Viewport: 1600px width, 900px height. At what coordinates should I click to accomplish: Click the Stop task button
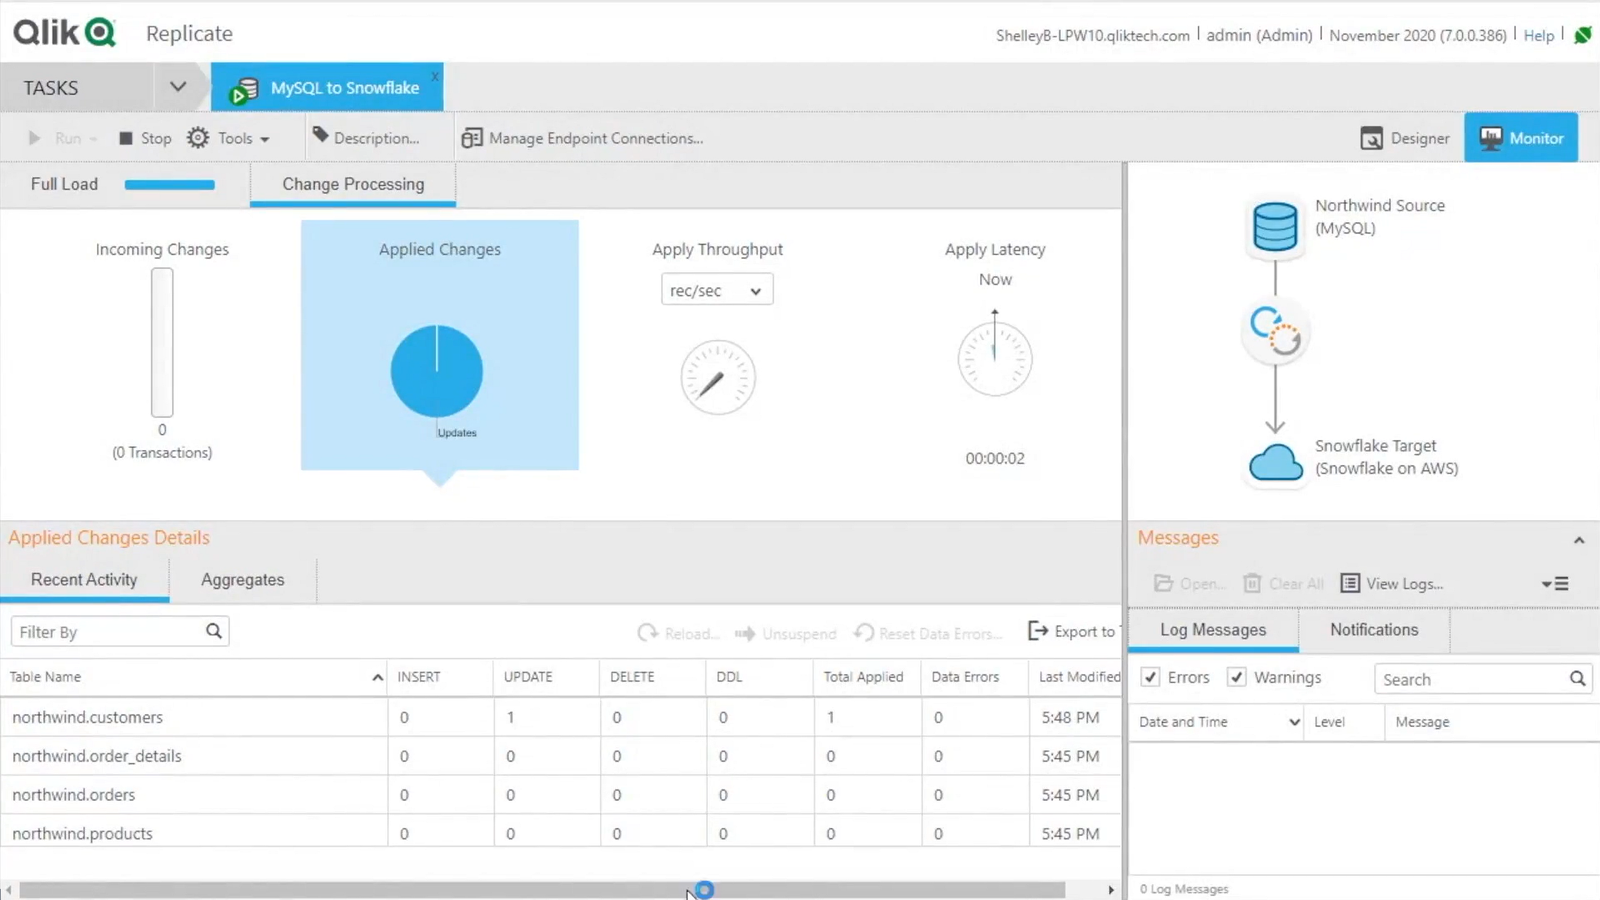(x=145, y=138)
